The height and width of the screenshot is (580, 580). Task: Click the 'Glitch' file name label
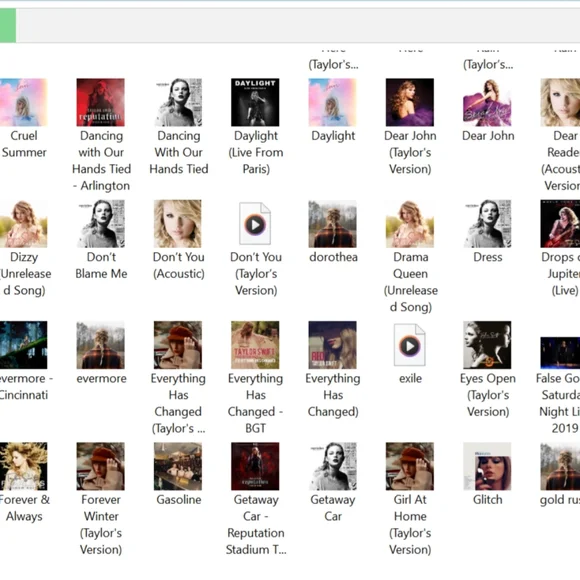[488, 500]
